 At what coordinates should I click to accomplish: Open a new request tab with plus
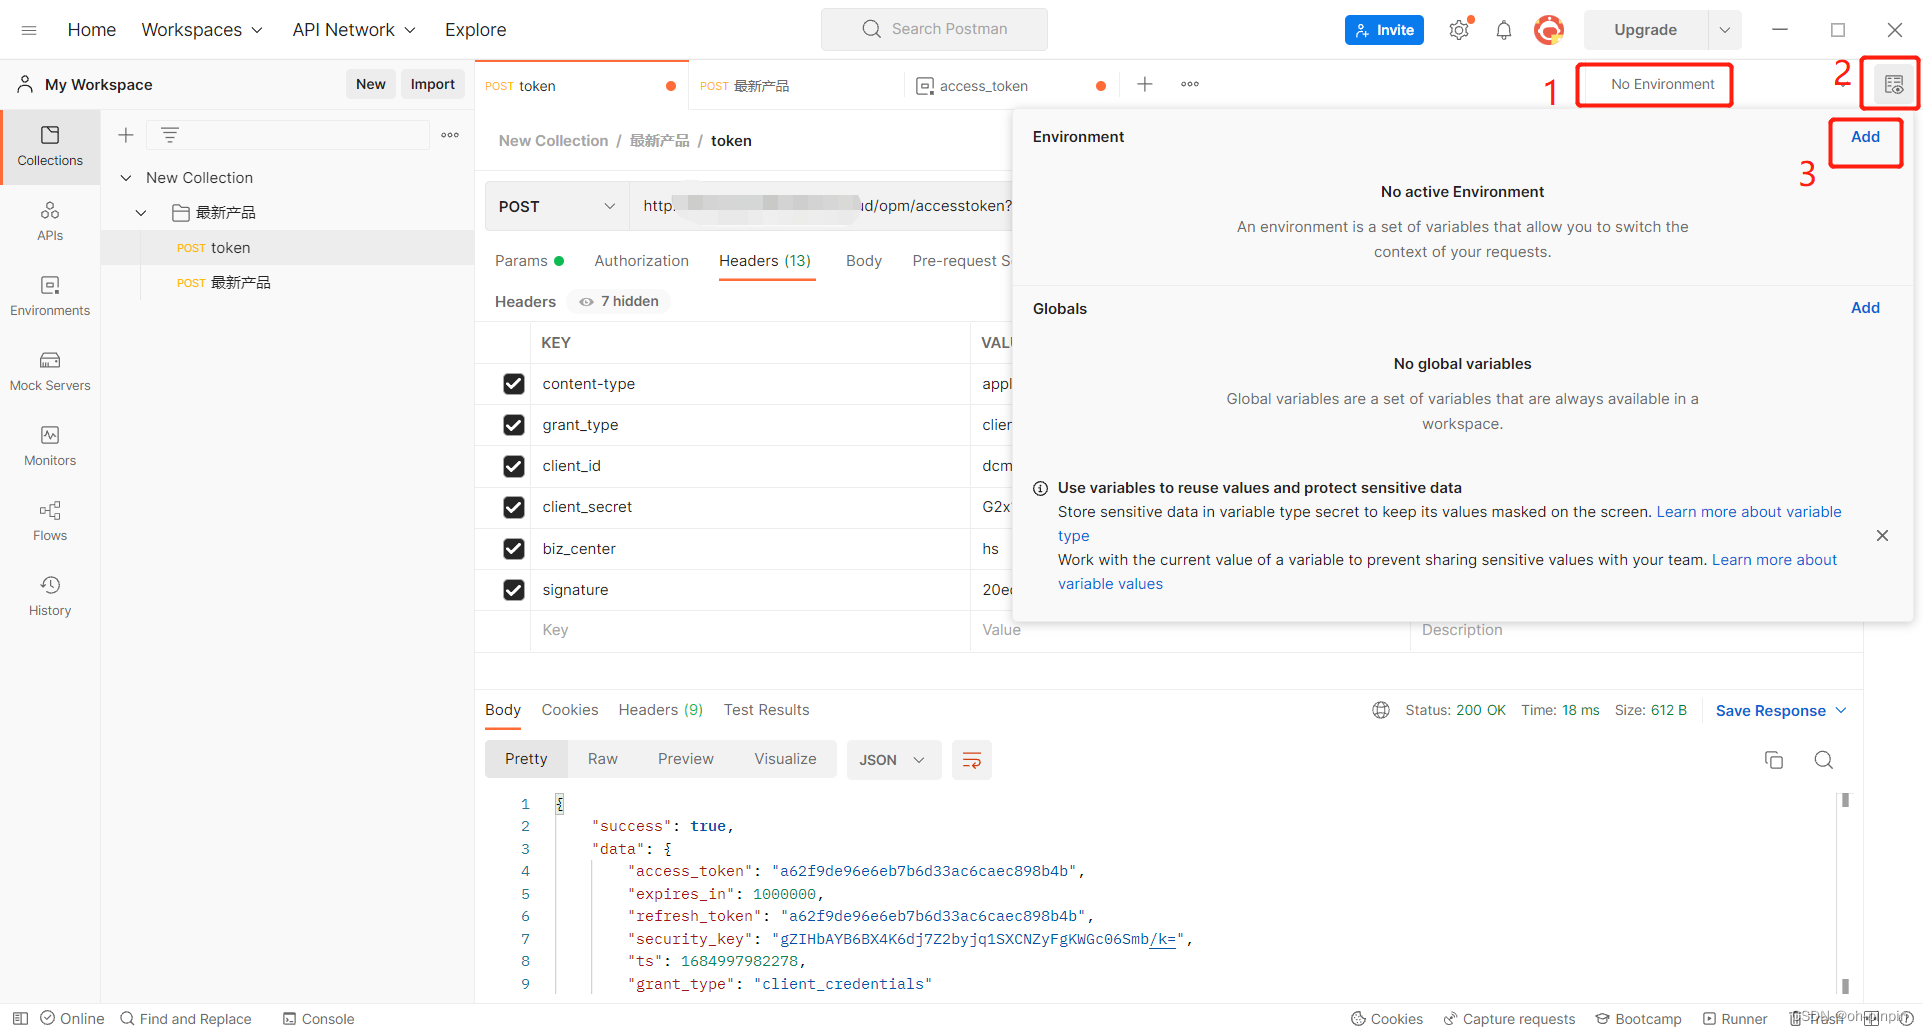tap(1145, 84)
